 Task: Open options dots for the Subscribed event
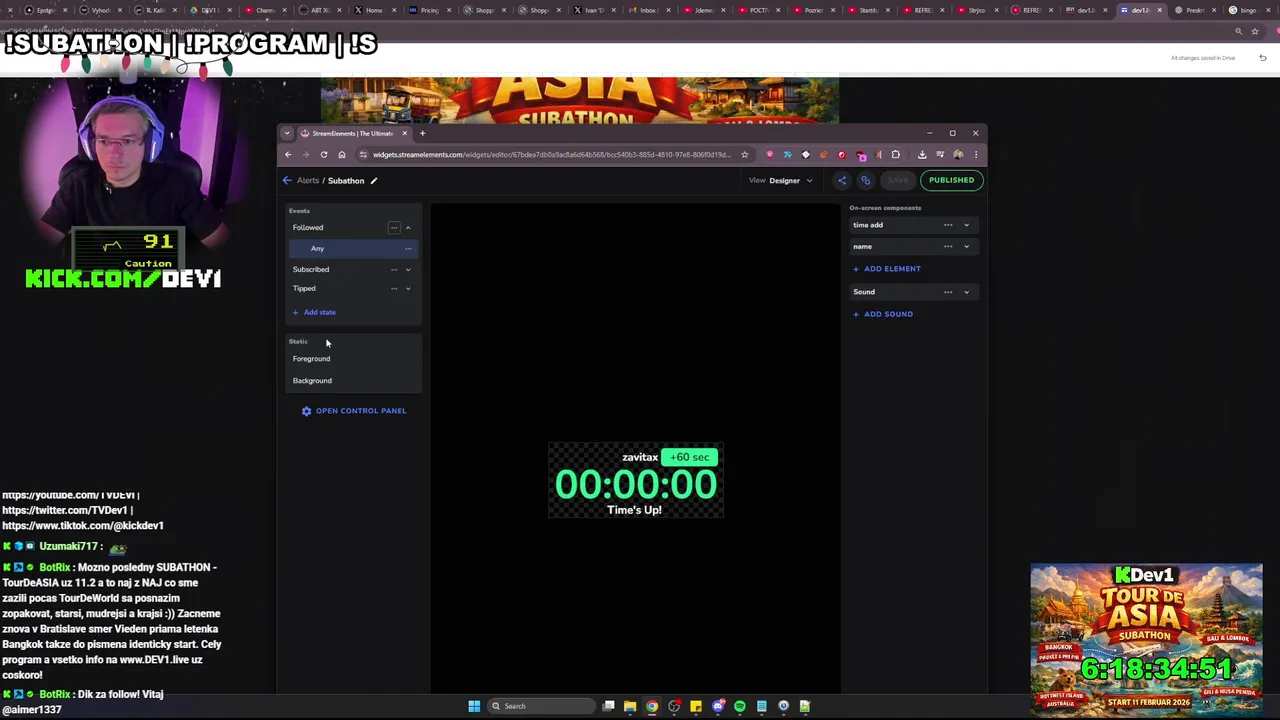point(394,270)
